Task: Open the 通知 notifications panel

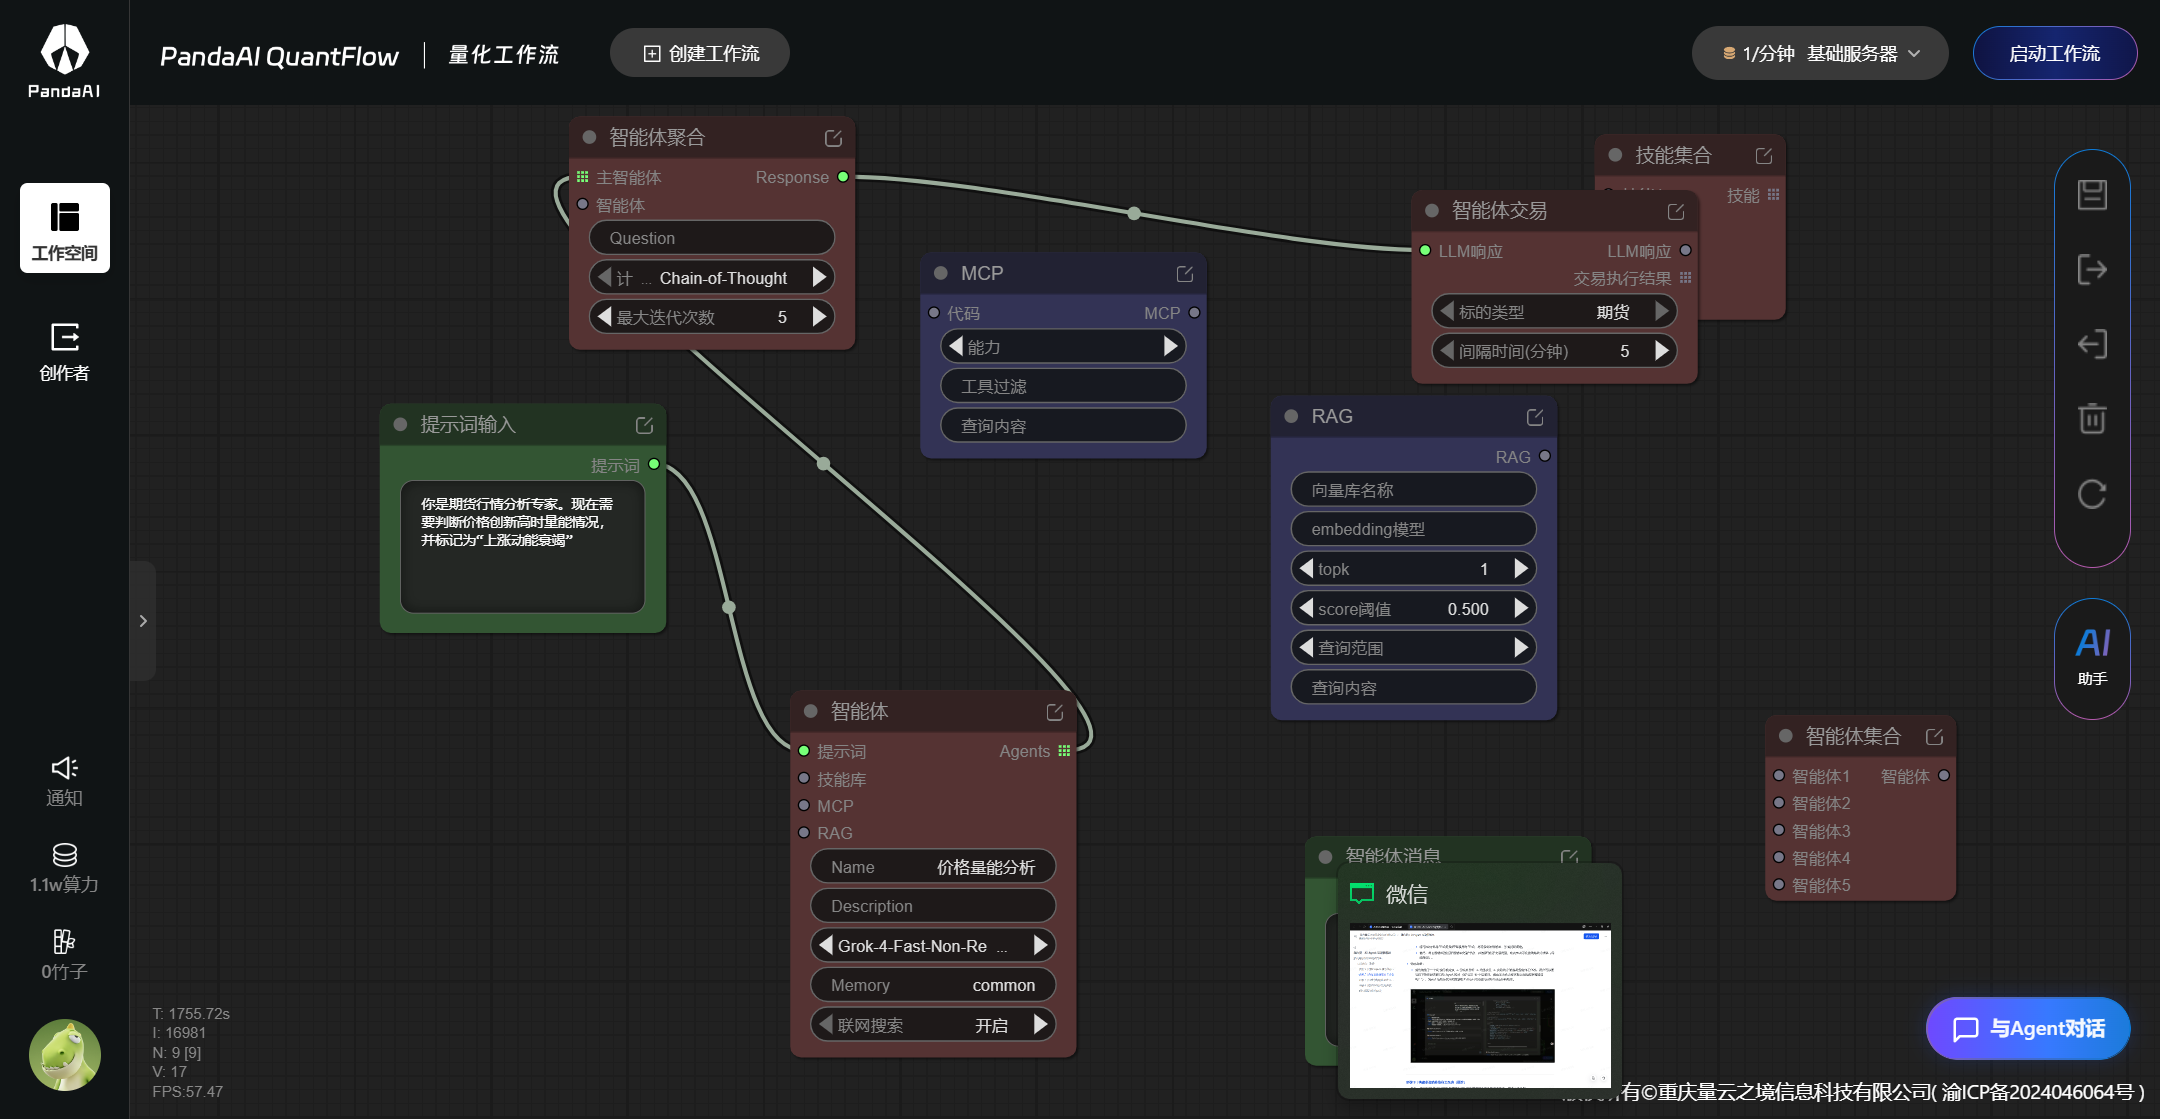Action: [64, 781]
